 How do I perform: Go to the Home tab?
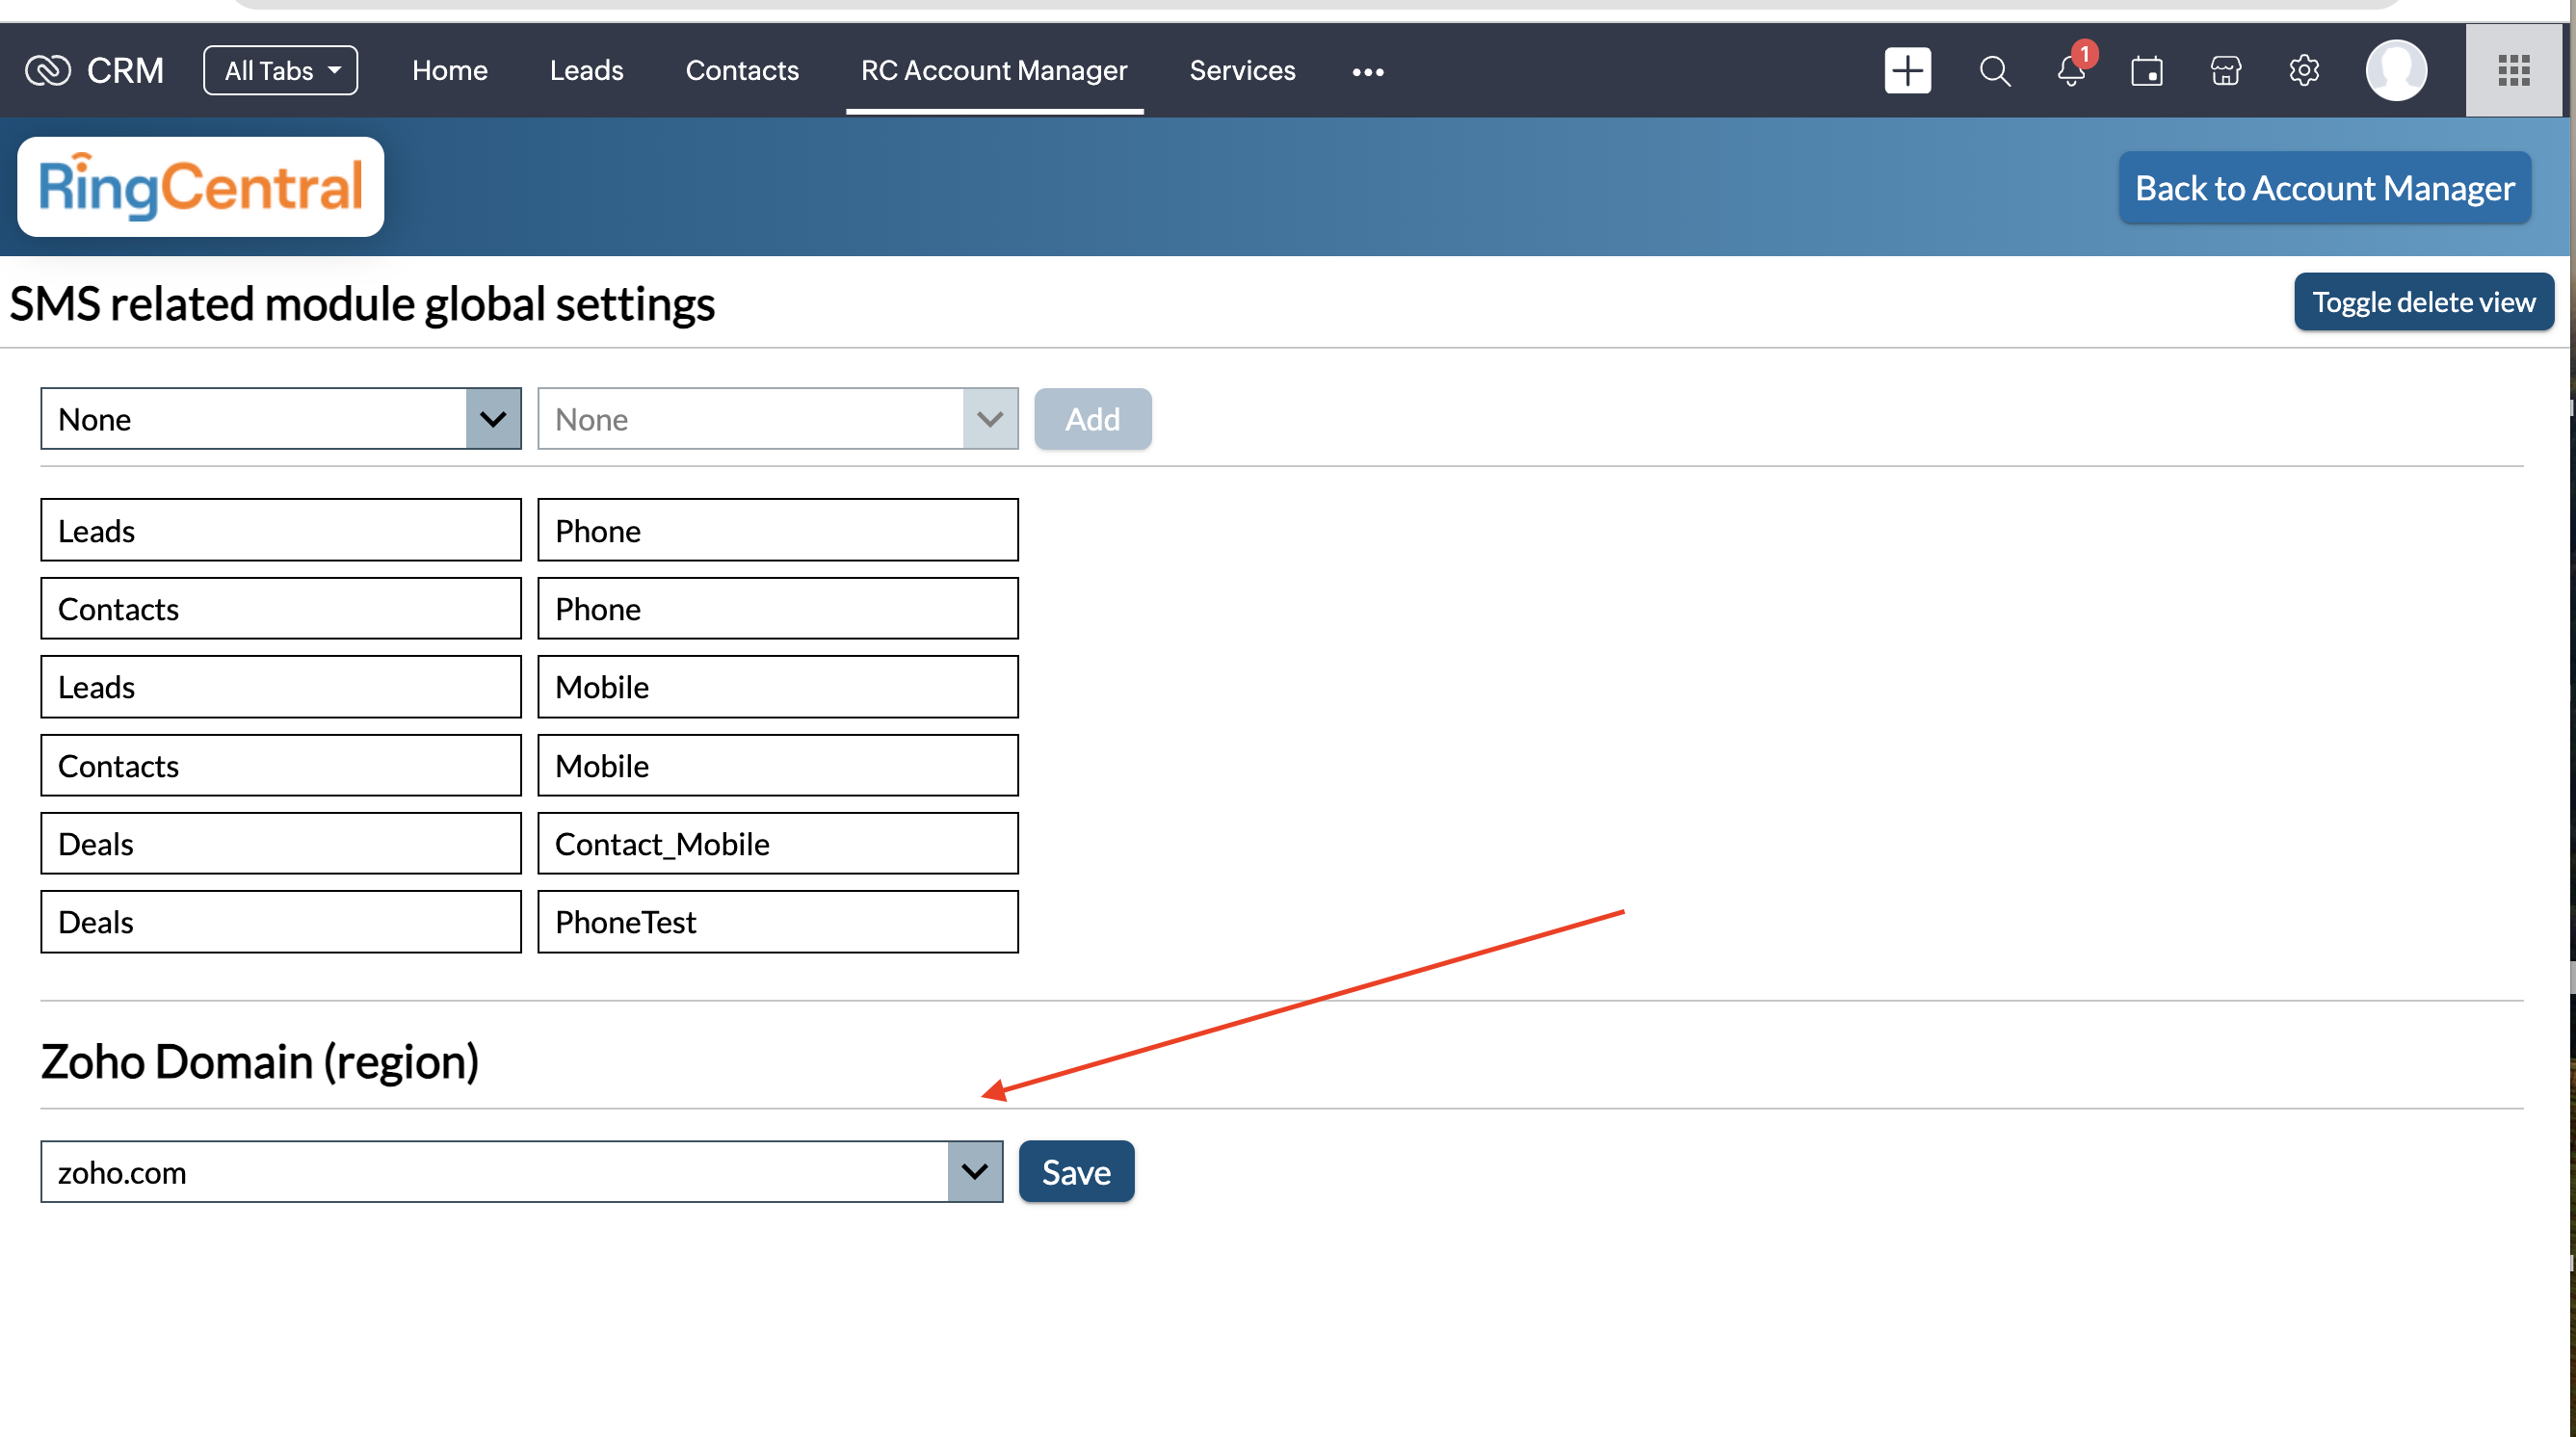[x=449, y=70]
